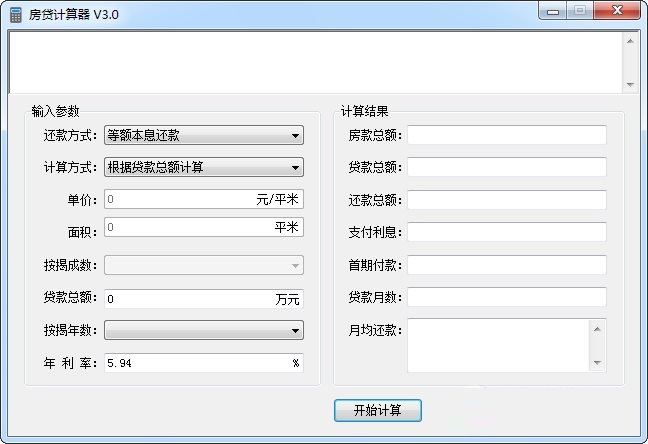Click the calculator app icon in title bar
Image resolution: width=648 pixels, height=444 pixels.
(15, 15)
